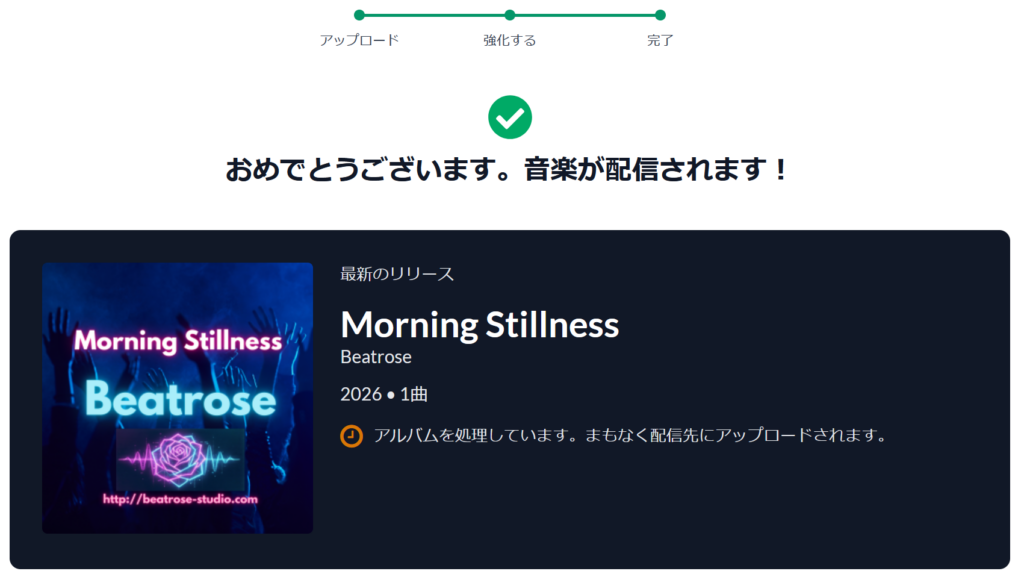Click the 強化する step dot

(510, 15)
